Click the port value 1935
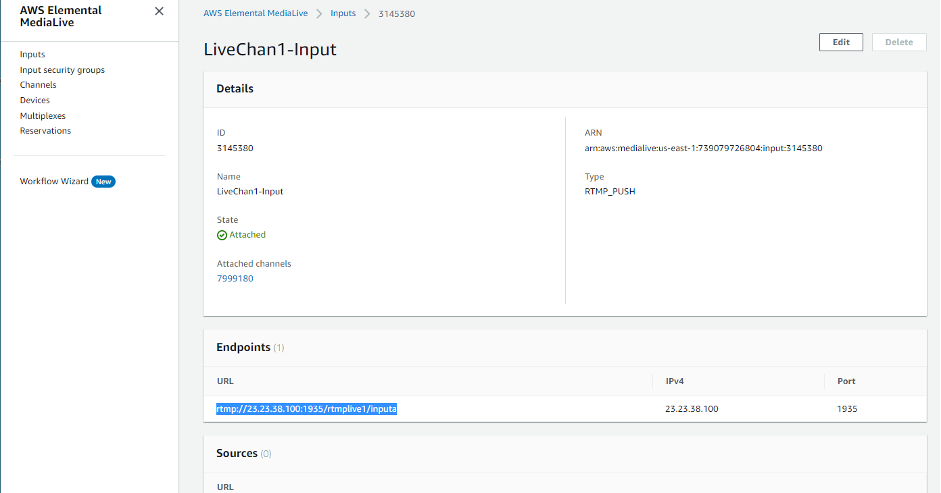Image resolution: width=941 pixels, height=493 pixels. [847, 409]
